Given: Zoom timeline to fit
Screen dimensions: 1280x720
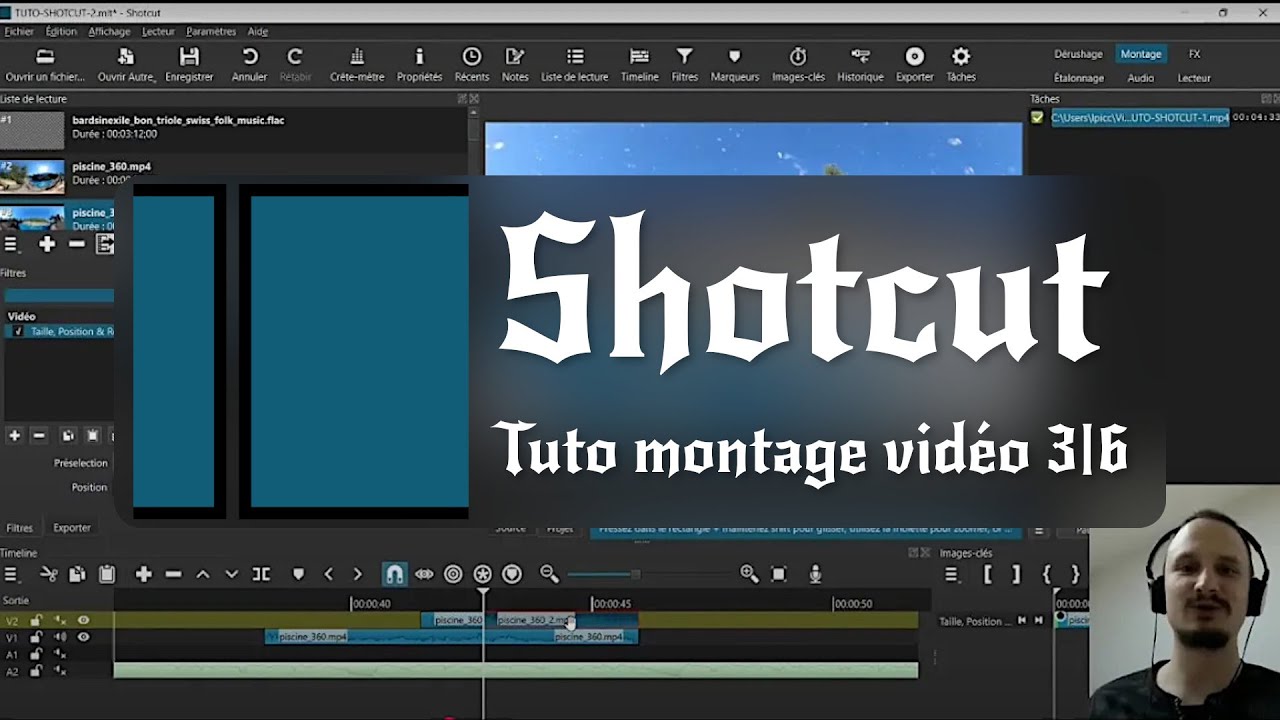Looking at the screenshot, I should [779, 574].
